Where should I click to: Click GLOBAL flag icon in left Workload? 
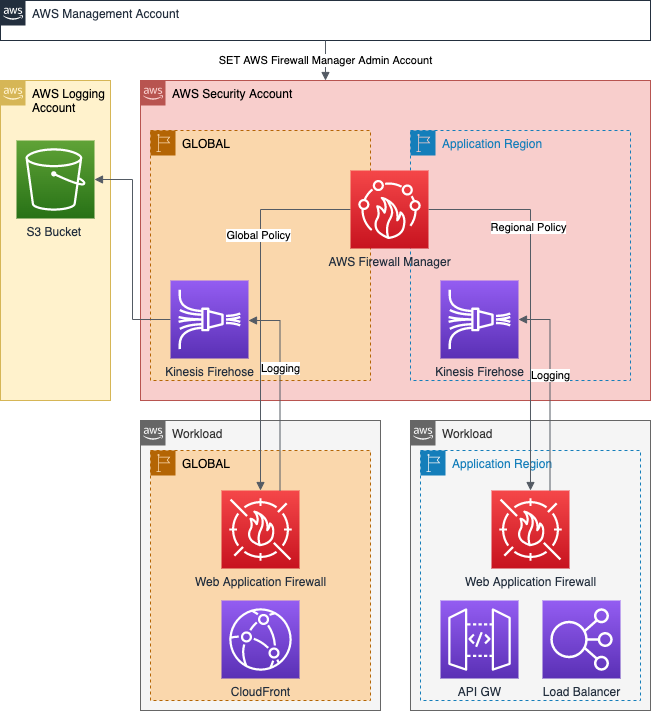tap(163, 463)
